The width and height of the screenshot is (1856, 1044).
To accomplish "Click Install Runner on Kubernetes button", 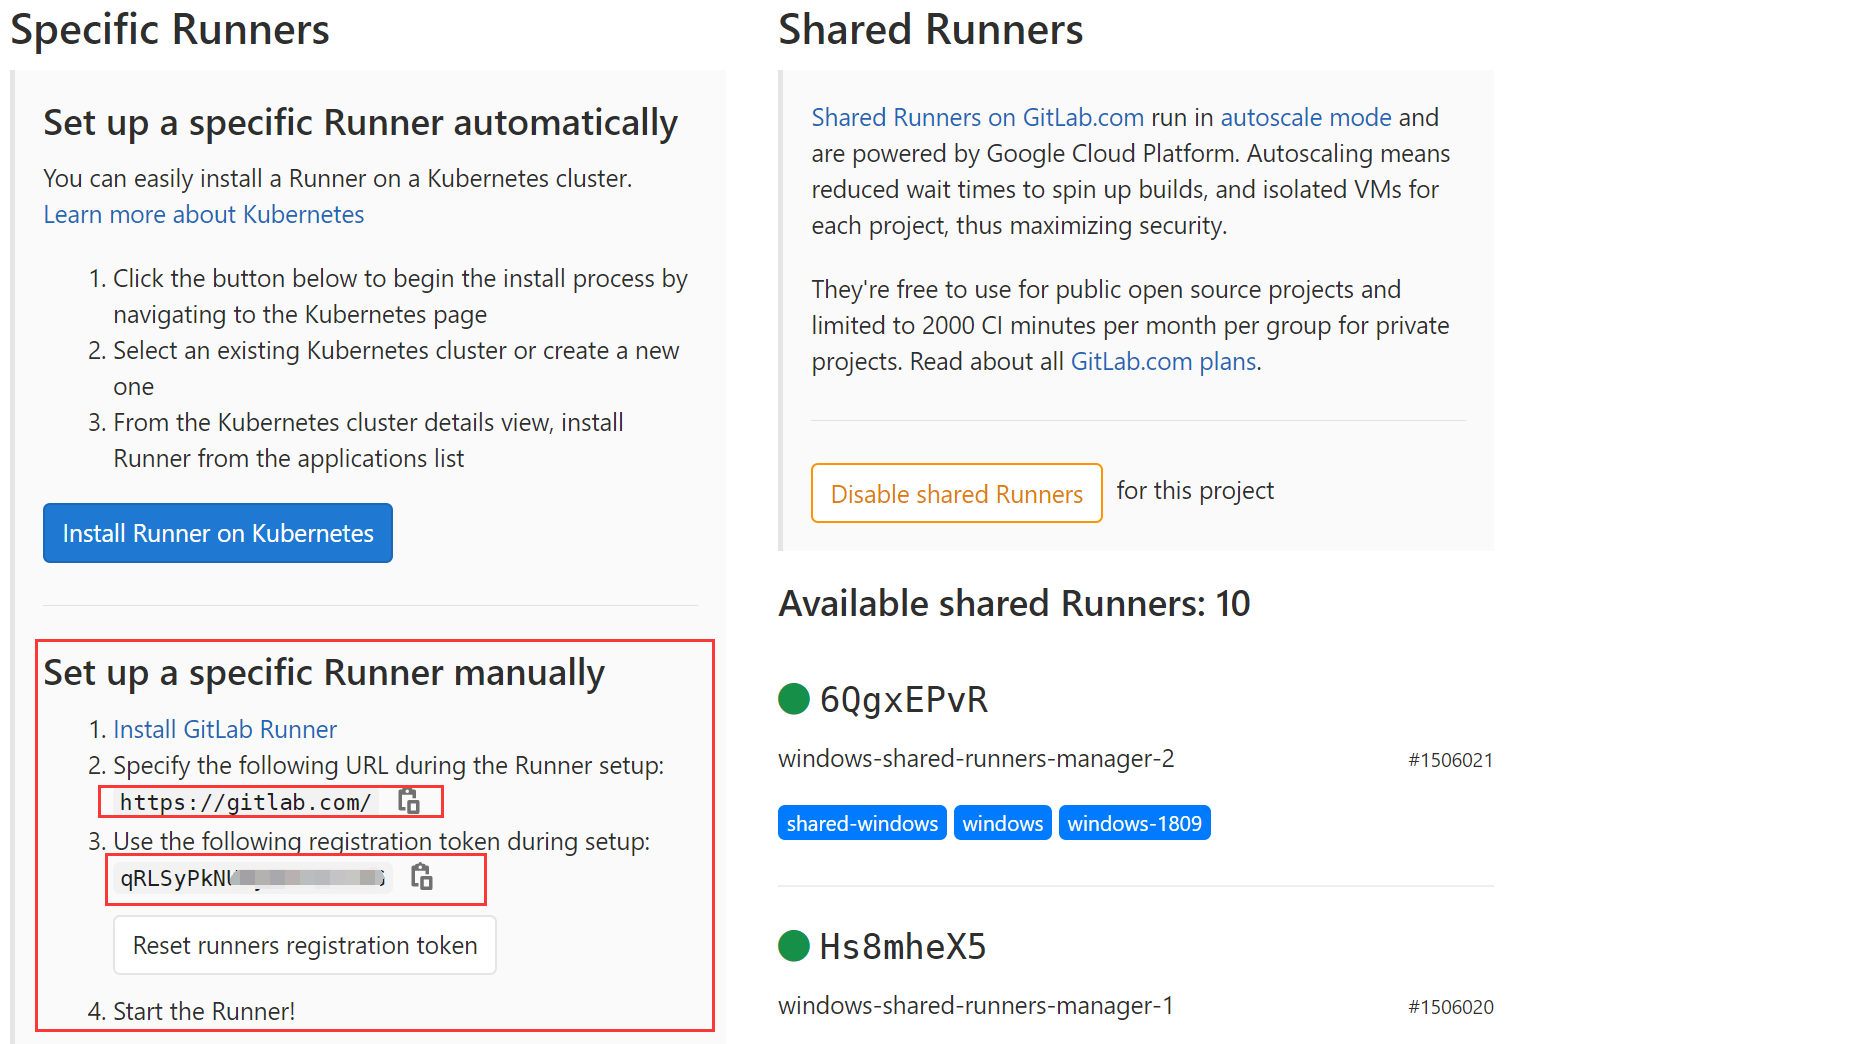I will click(218, 533).
